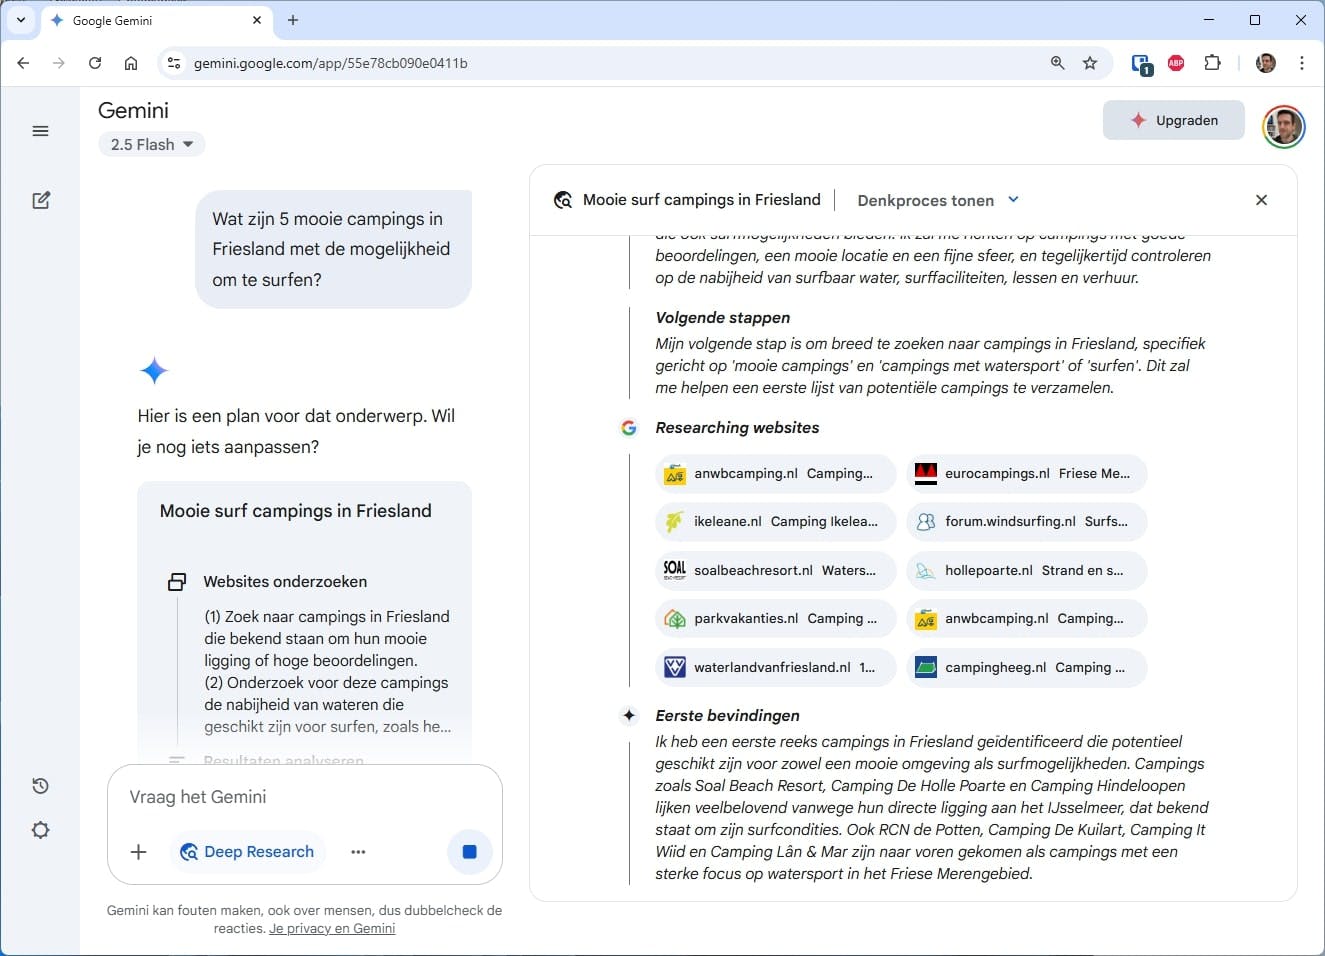The image size is (1325, 956).
Task: Click the Researching websites heading
Action: click(x=737, y=428)
